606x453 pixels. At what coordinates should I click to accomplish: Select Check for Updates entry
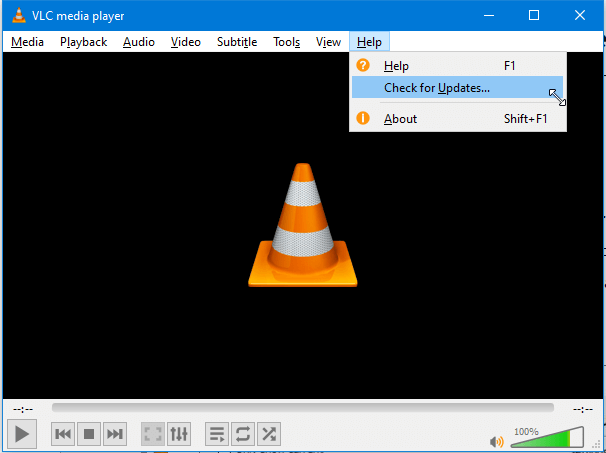pyautogui.click(x=458, y=87)
